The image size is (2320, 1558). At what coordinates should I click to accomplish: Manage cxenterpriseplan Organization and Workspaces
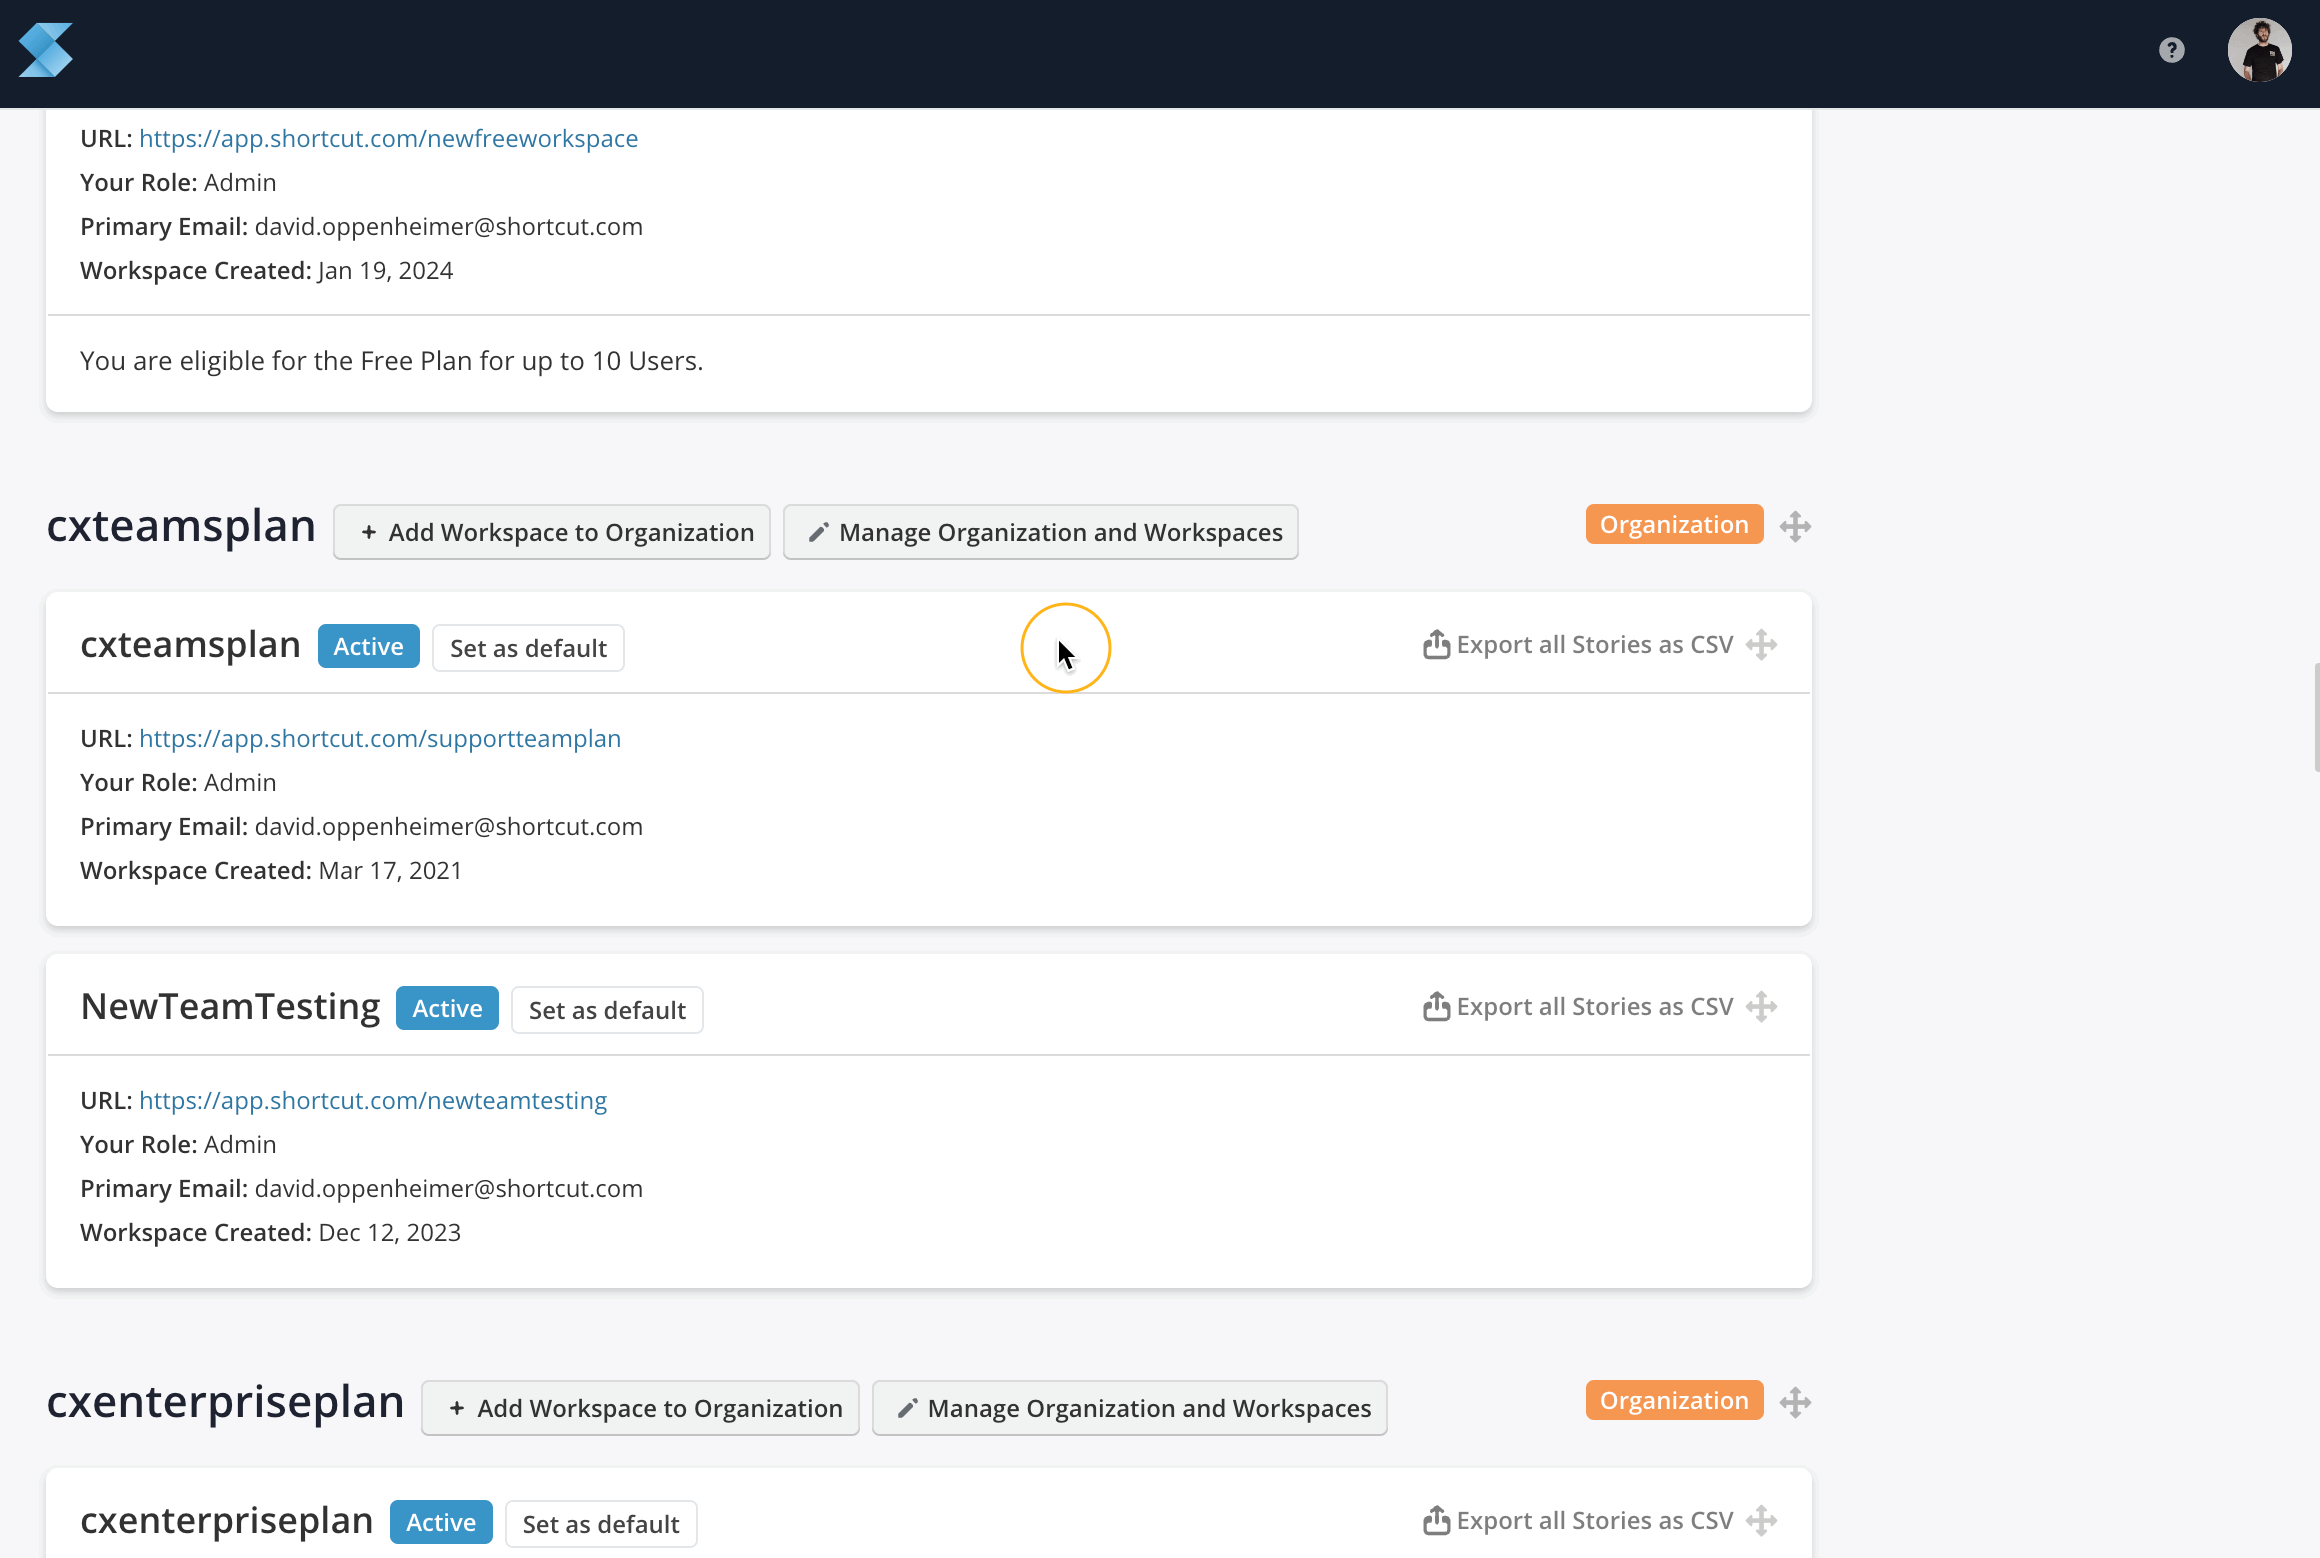tap(1129, 1408)
